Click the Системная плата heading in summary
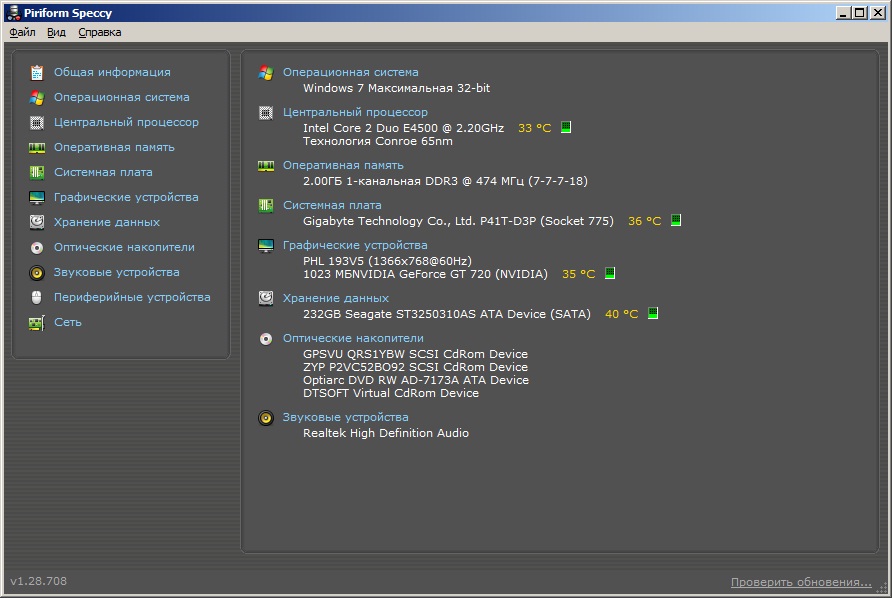Image resolution: width=892 pixels, height=598 pixels. coord(332,205)
